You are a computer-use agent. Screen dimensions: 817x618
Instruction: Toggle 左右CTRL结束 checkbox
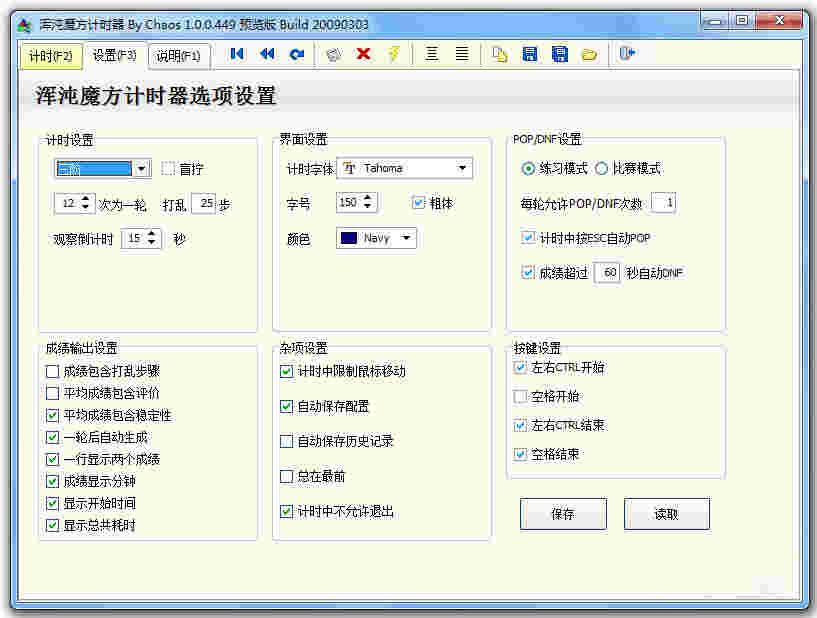click(520, 425)
